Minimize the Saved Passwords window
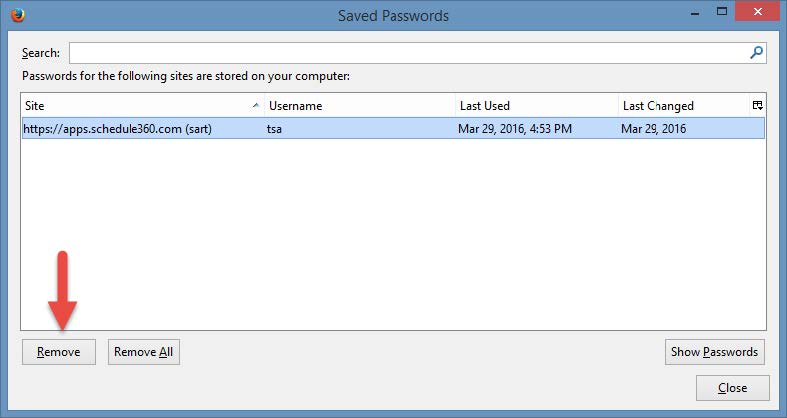Viewport: 787px width, 418px height. (695, 13)
